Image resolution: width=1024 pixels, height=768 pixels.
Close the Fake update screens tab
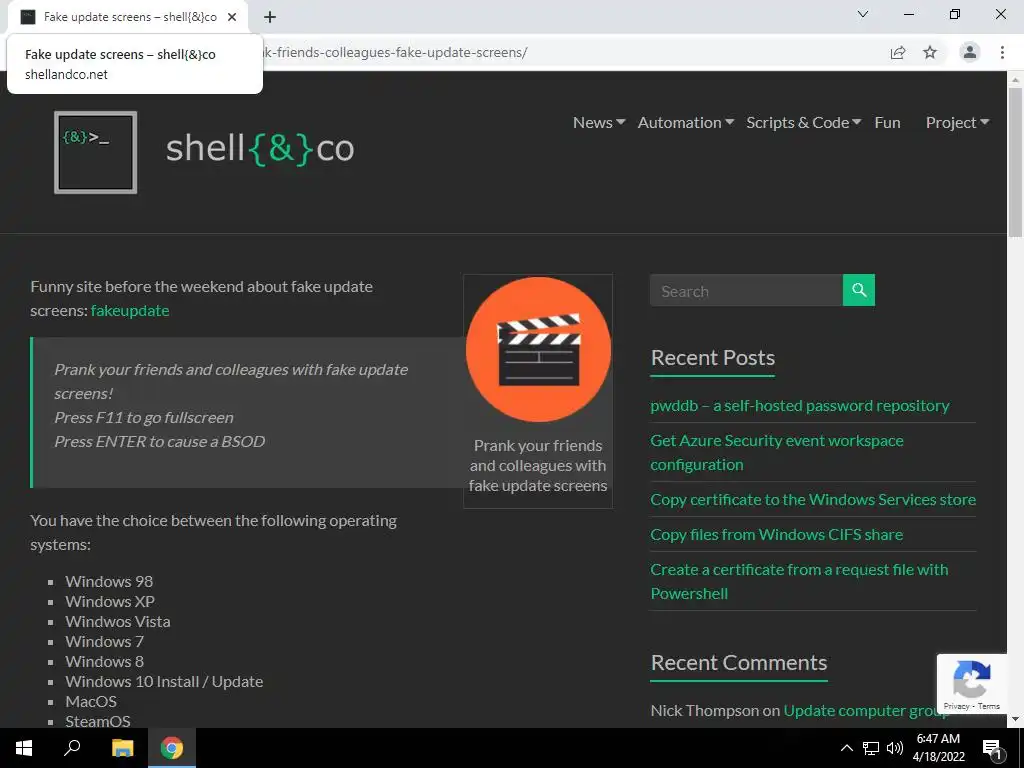tap(232, 17)
